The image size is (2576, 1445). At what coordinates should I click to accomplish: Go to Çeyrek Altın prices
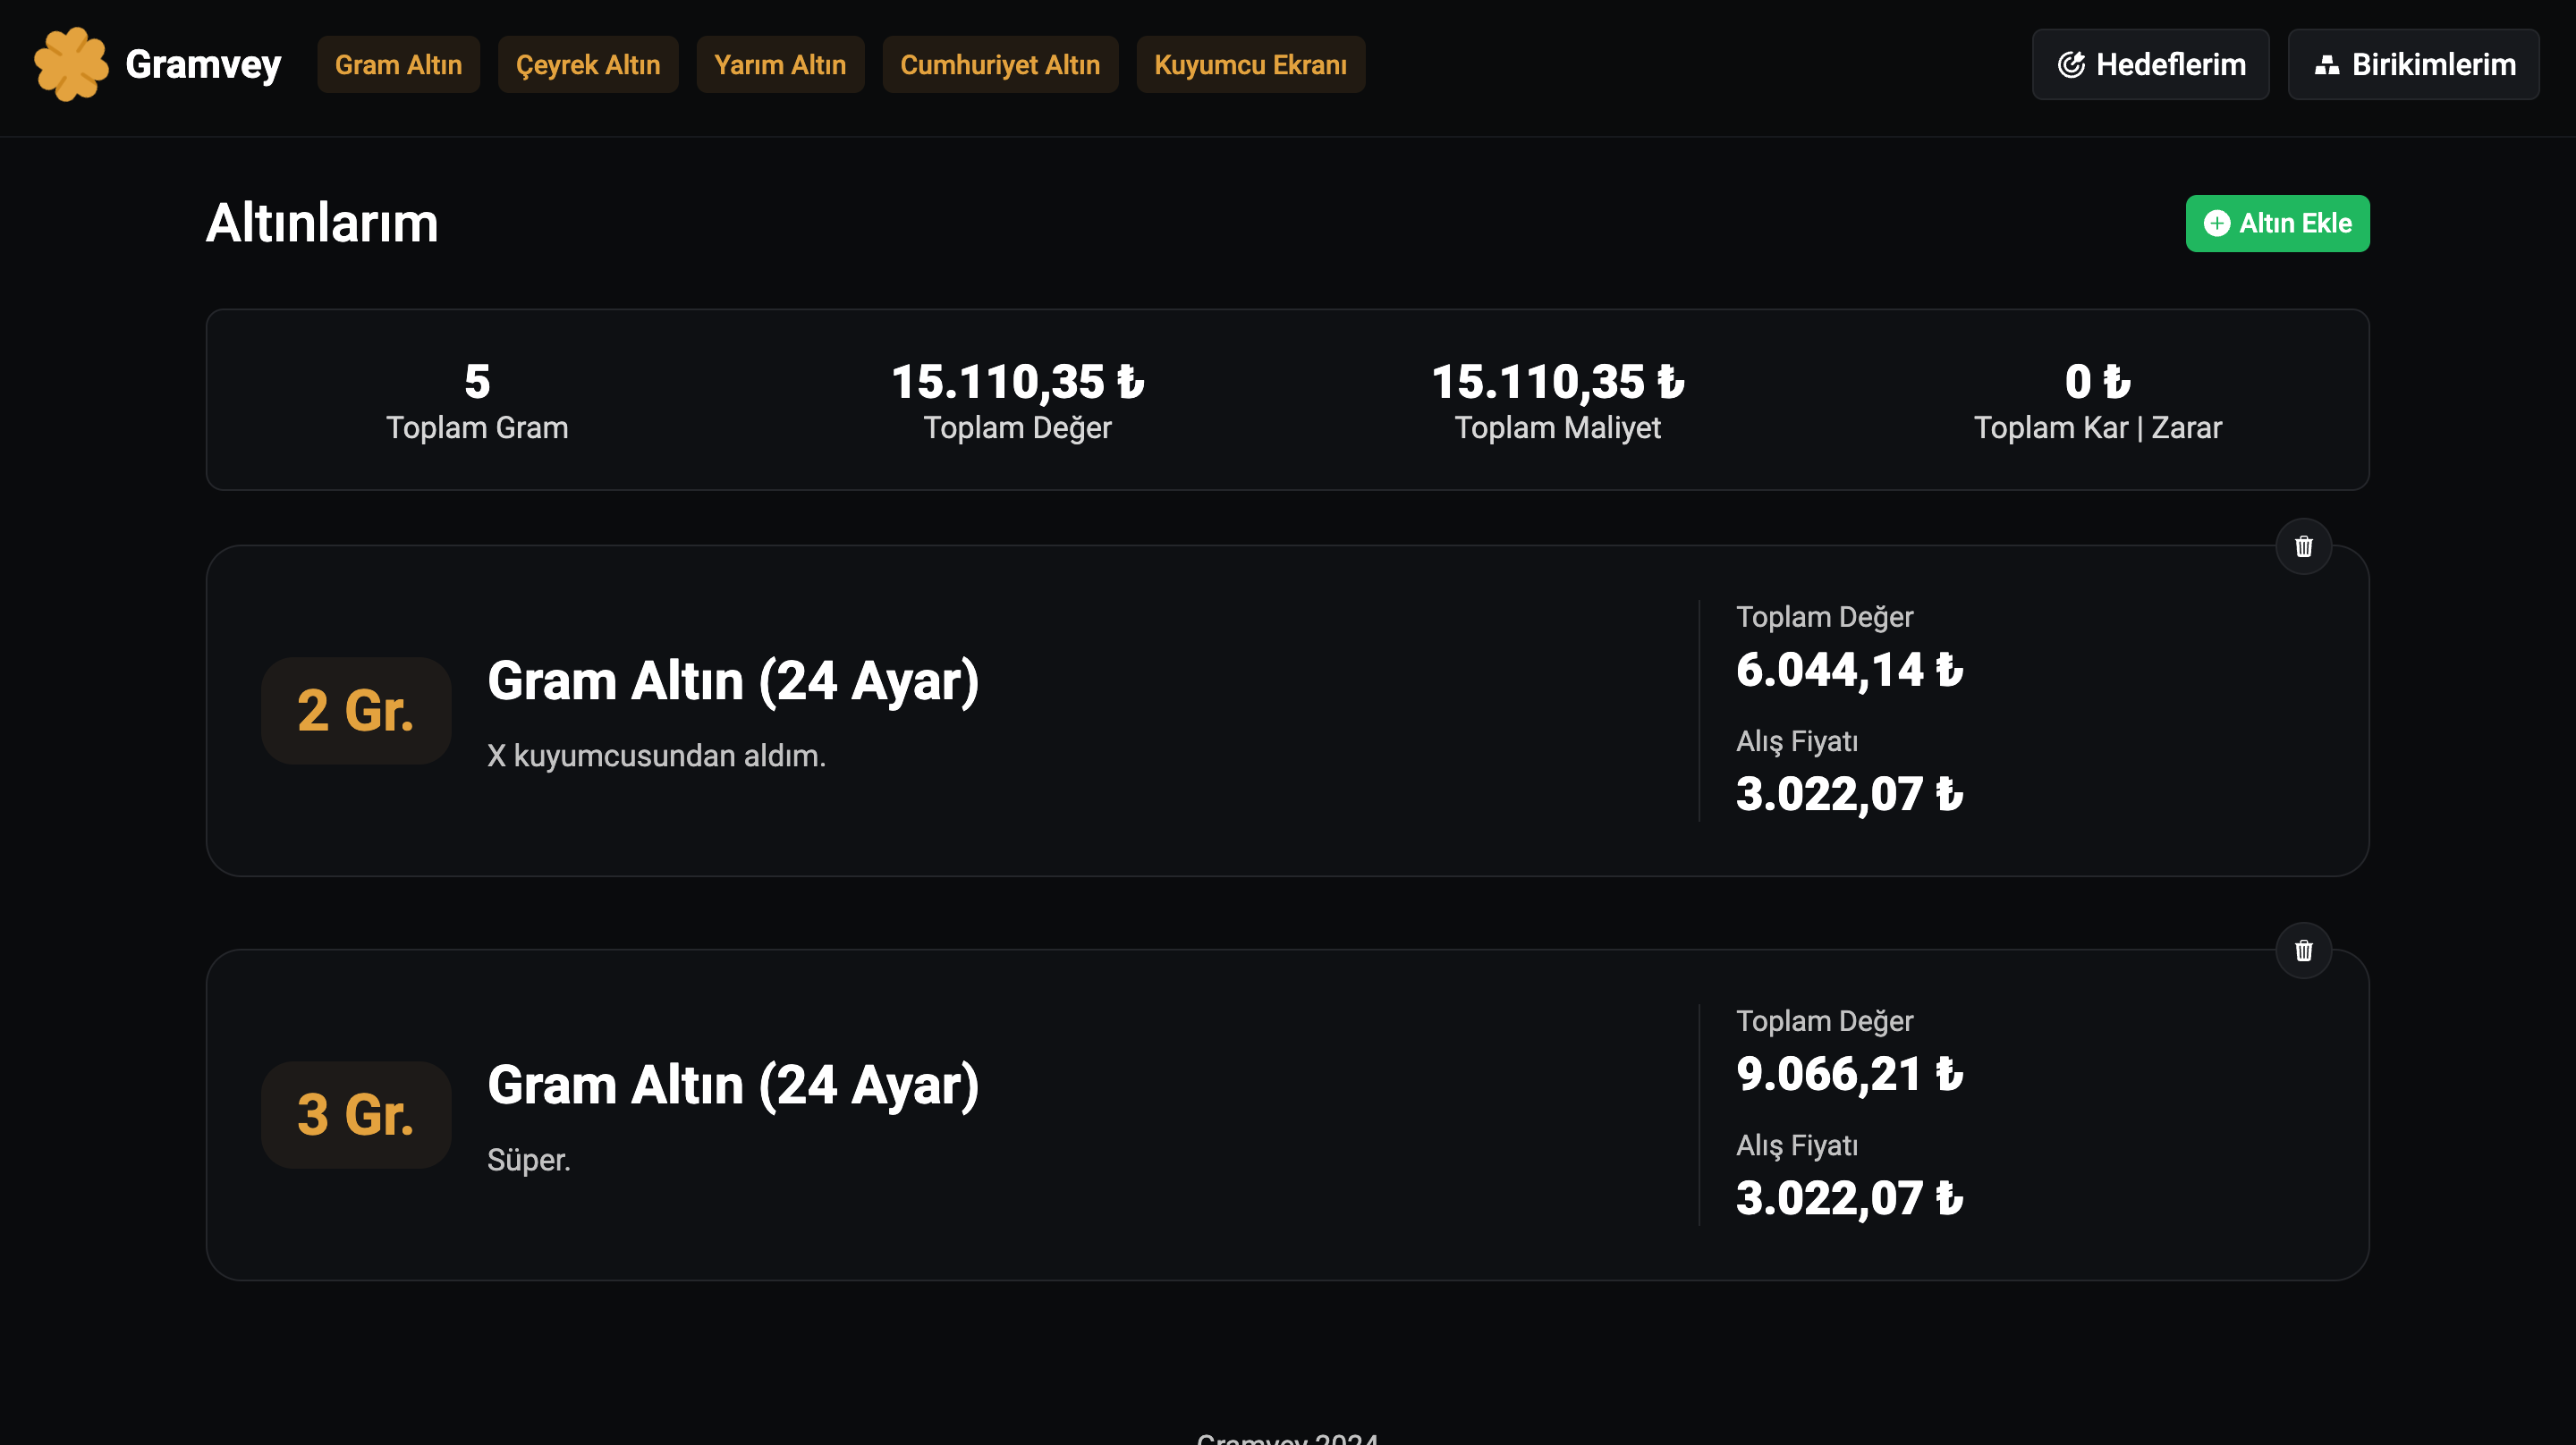(x=587, y=65)
